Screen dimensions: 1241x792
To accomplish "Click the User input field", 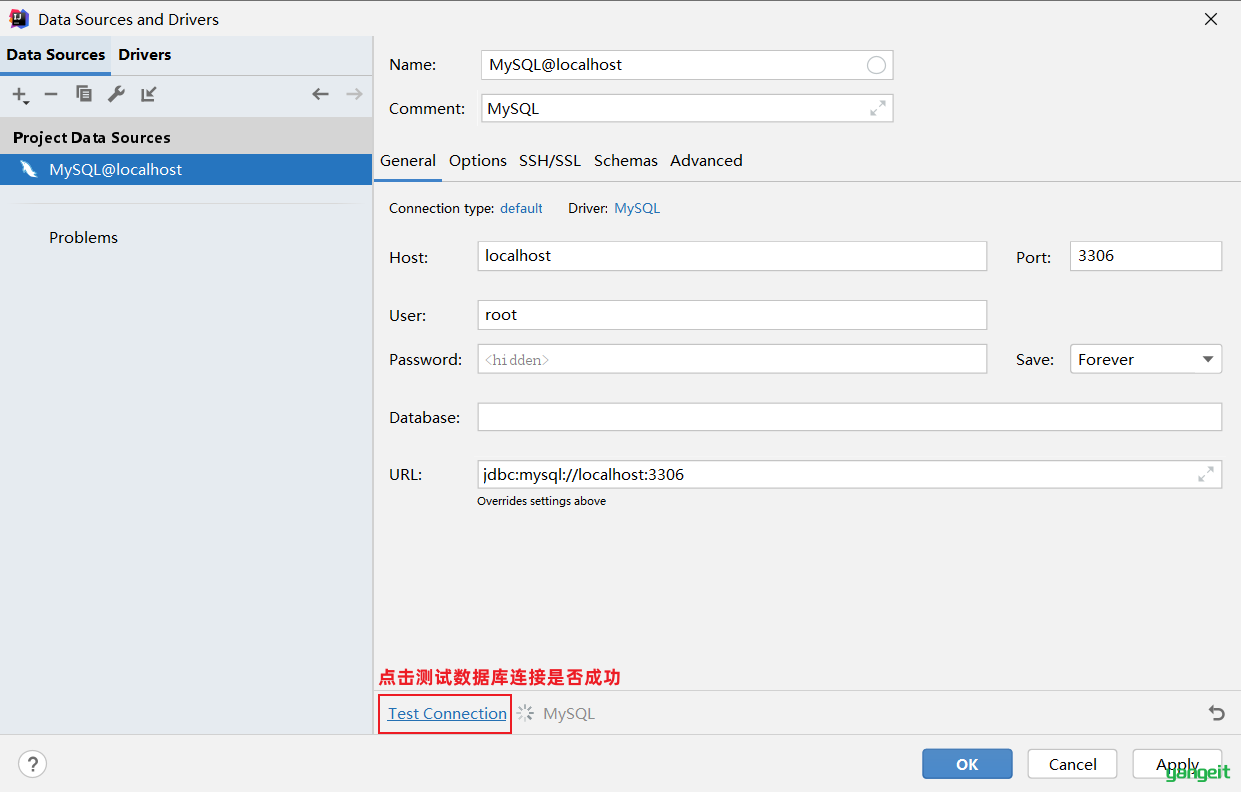I will pyautogui.click(x=732, y=315).
